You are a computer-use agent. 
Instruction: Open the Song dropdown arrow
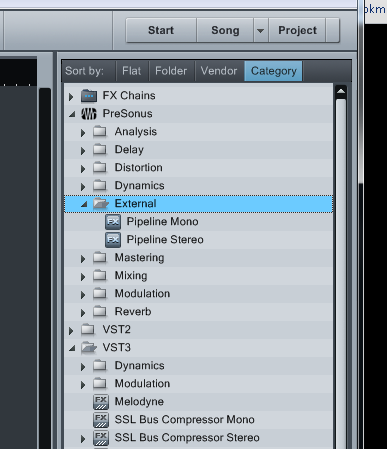[x=261, y=30]
